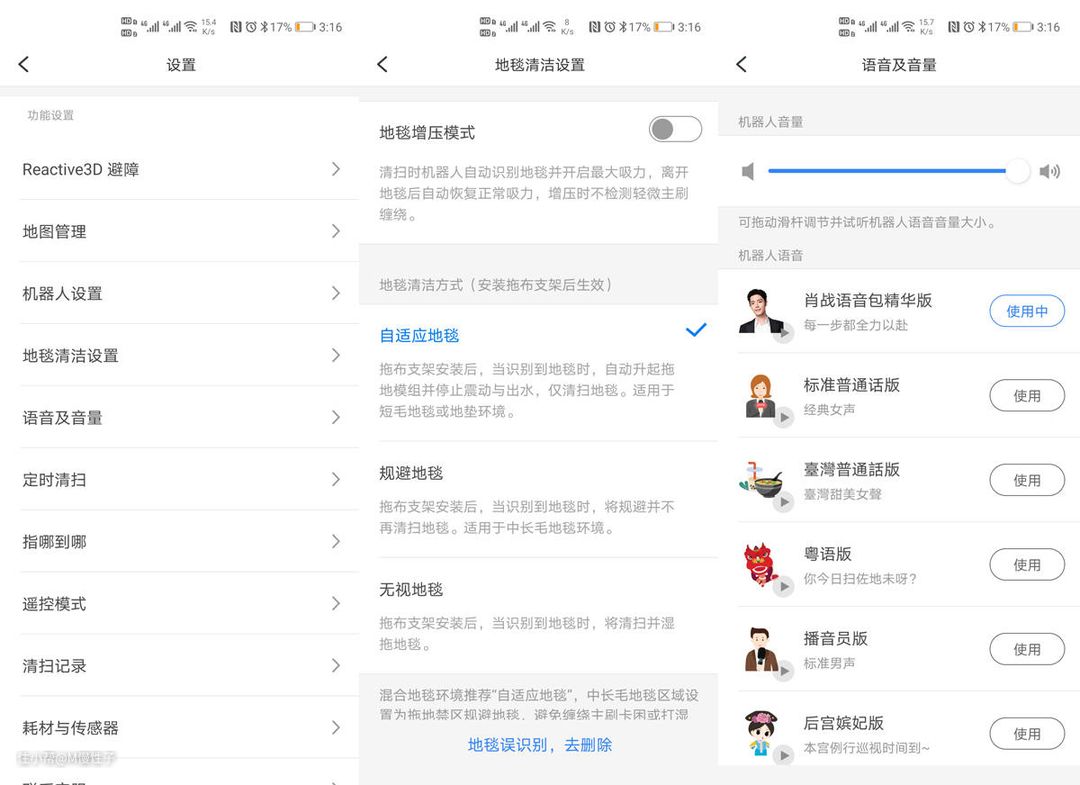Tap back arrow on 语音及音量 screen
1080x785 pixels.
(x=741, y=65)
